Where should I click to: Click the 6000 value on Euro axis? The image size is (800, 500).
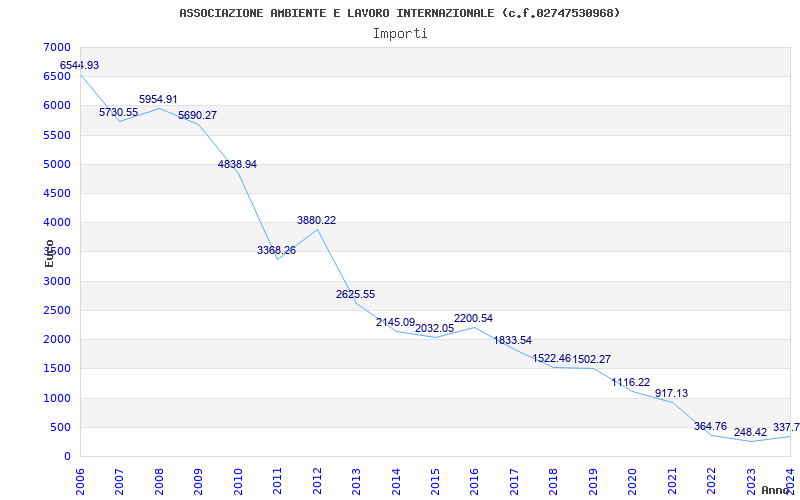pos(58,106)
